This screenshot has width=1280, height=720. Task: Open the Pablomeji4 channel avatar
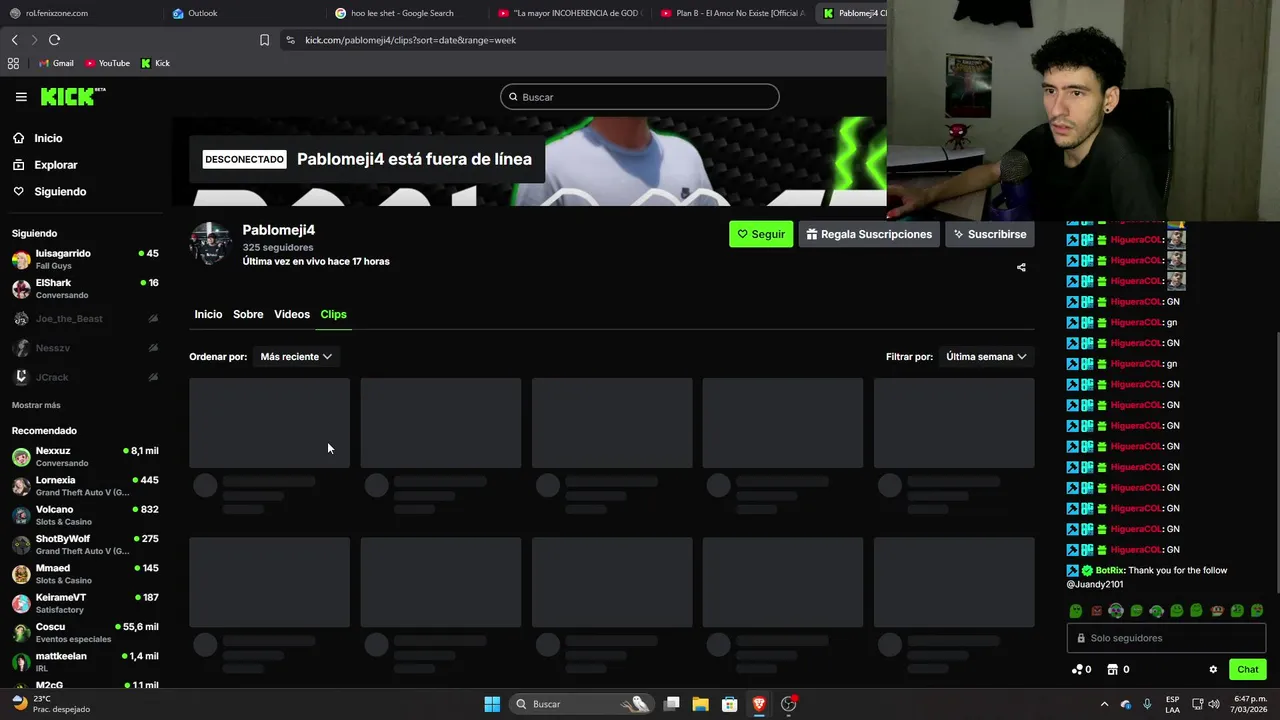pos(210,244)
